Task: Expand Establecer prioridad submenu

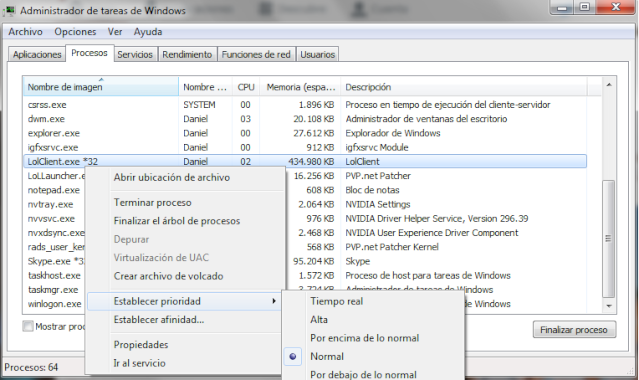Action: (x=185, y=301)
